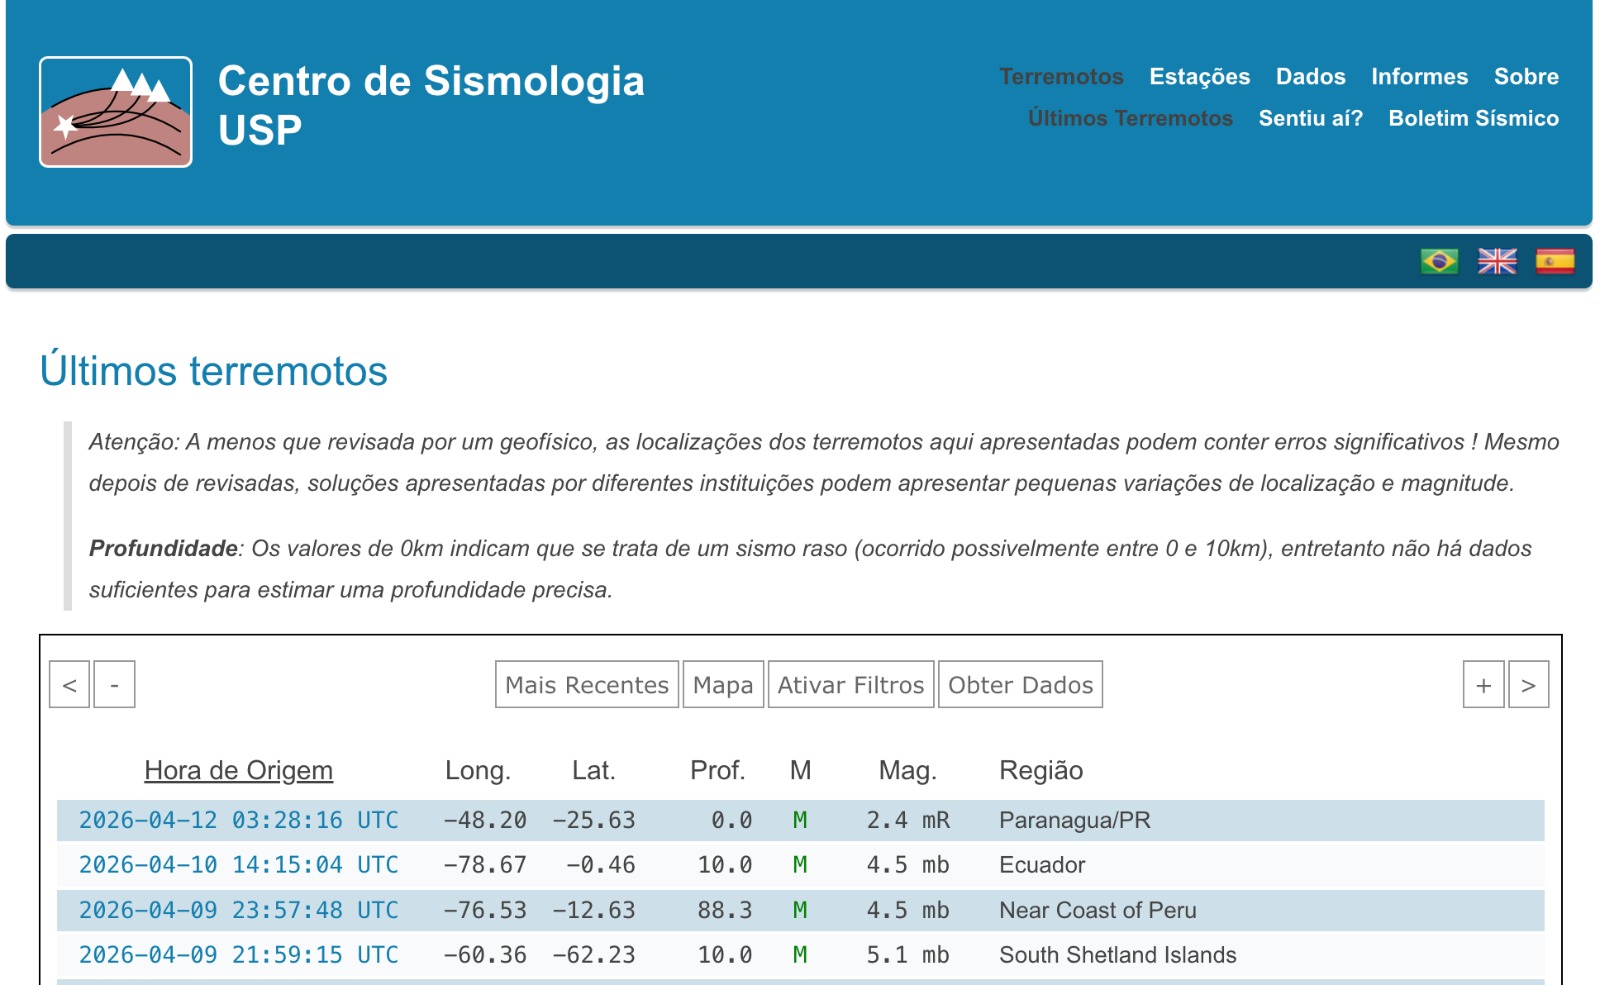Open the Paranagua/PR earthquake timestamp link
The image size is (1600, 985).
pyautogui.click(x=238, y=821)
